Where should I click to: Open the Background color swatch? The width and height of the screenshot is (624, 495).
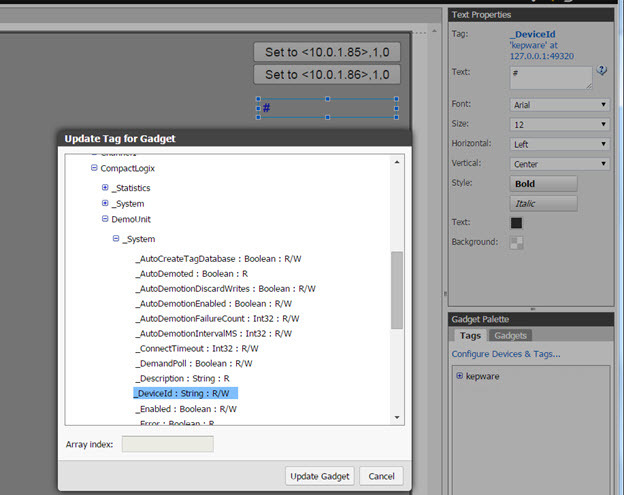click(517, 242)
